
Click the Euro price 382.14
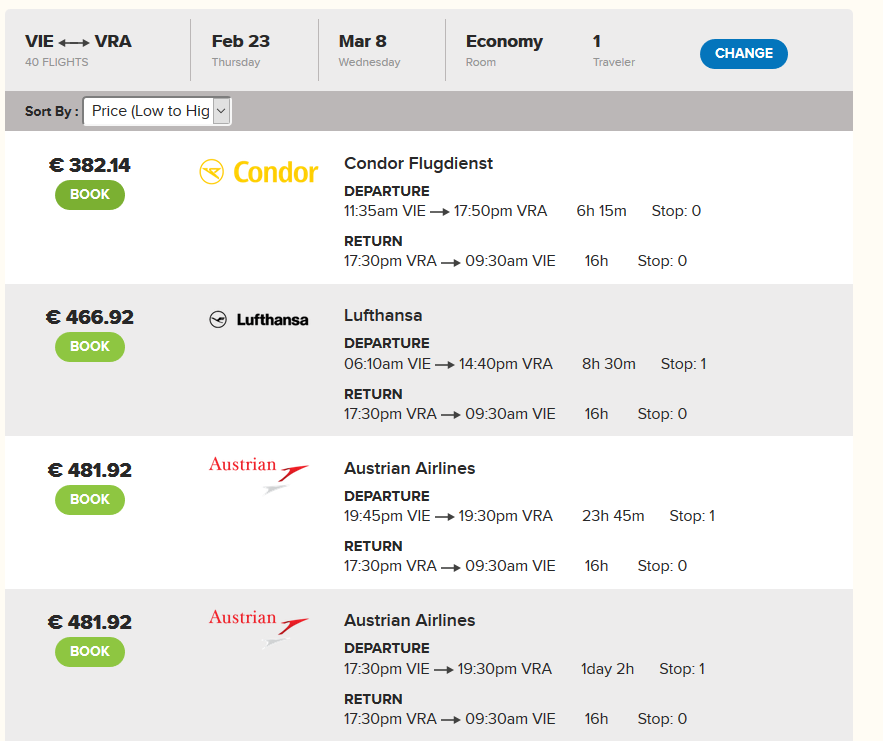(x=90, y=165)
